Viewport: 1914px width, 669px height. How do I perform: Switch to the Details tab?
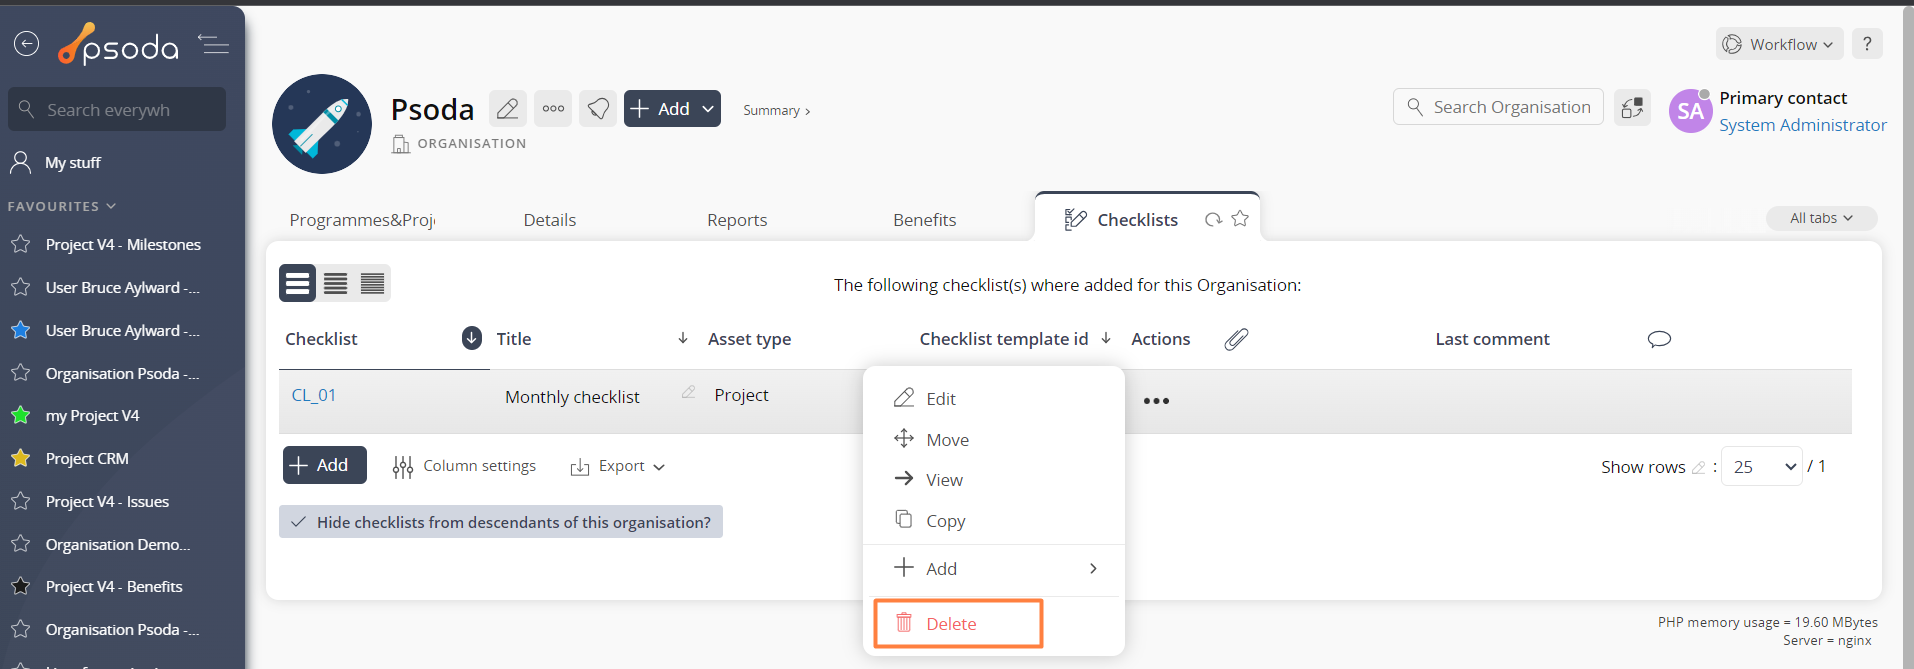pyautogui.click(x=550, y=220)
